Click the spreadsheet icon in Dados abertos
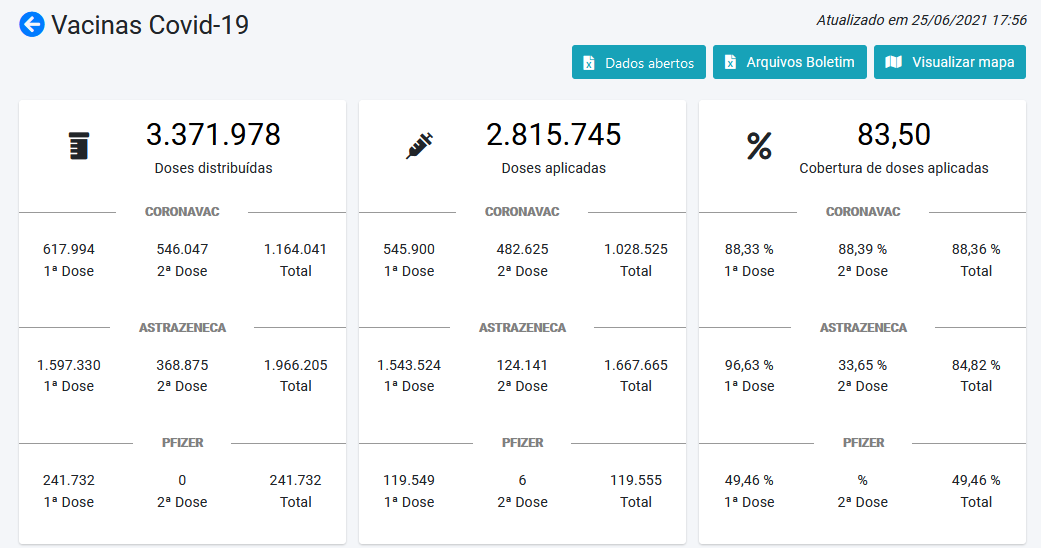This screenshot has width=1041, height=548. pyautogui.click(x=589, y=63)
